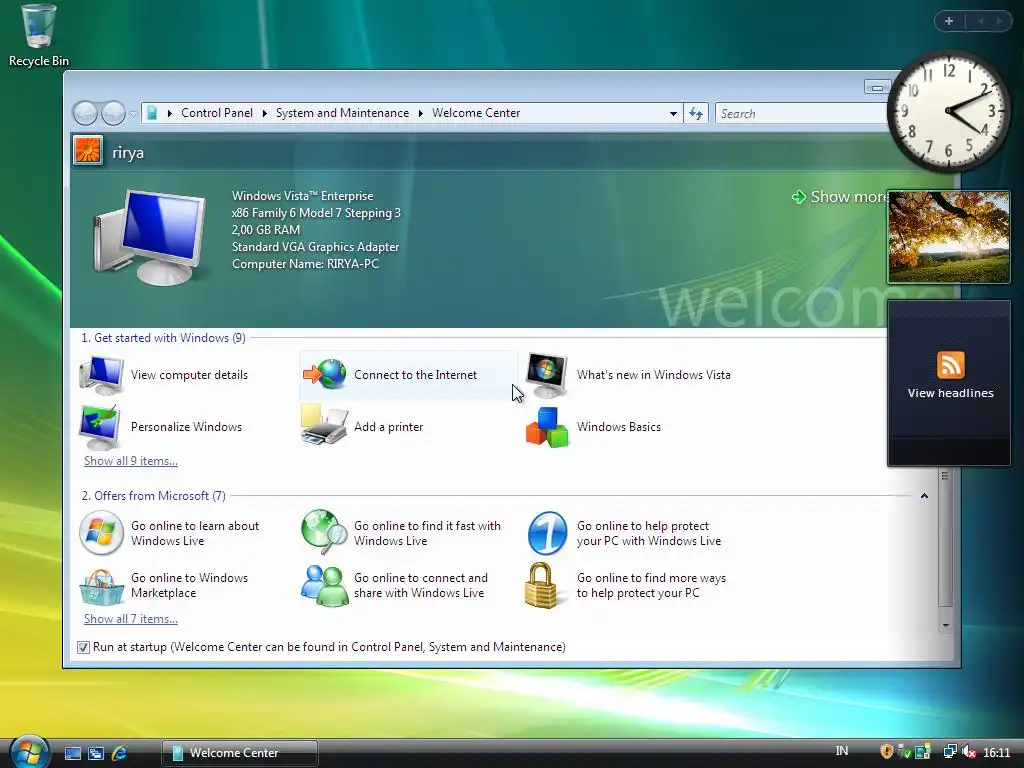
Task: Open What's new in Windows Vista icon
Action: 547,375
